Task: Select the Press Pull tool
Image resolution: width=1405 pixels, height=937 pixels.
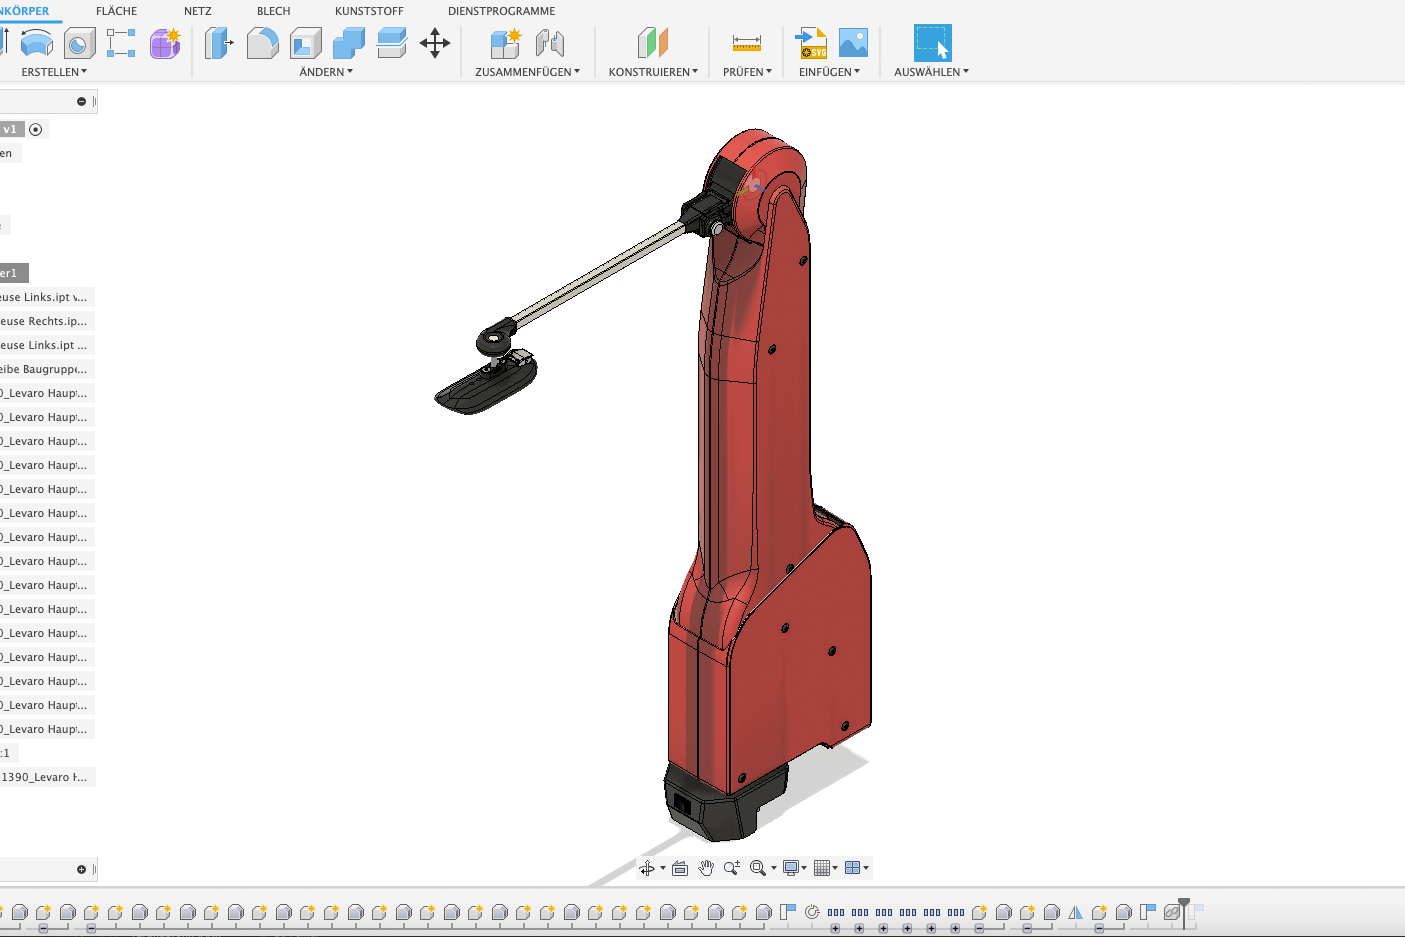Action: 219,43
